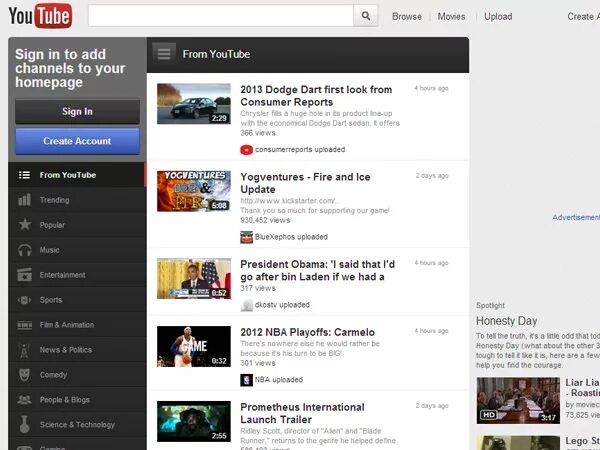Click the dkostv channel avatar

tap(246, 305)
